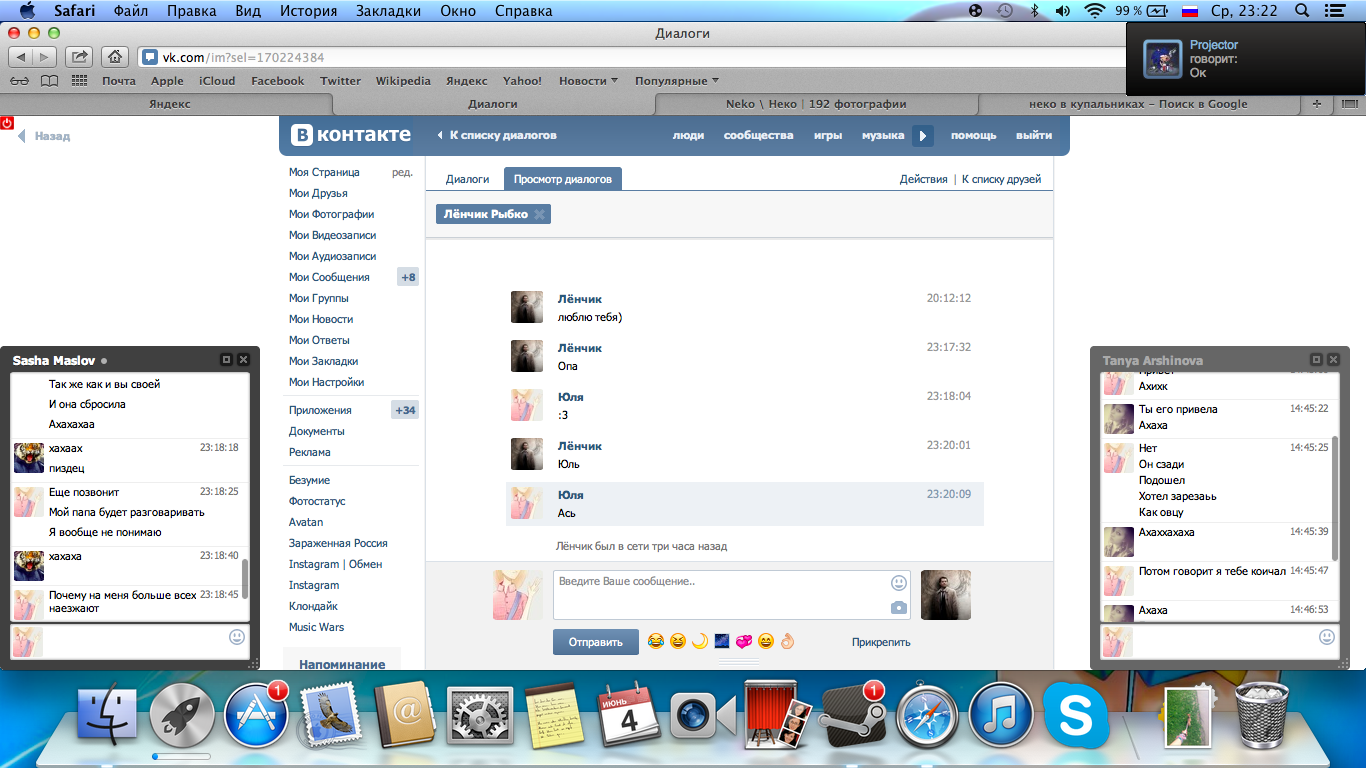Insert the crescent moon emoji
The height and width of the screenshot is (768, 1366).
700,641
